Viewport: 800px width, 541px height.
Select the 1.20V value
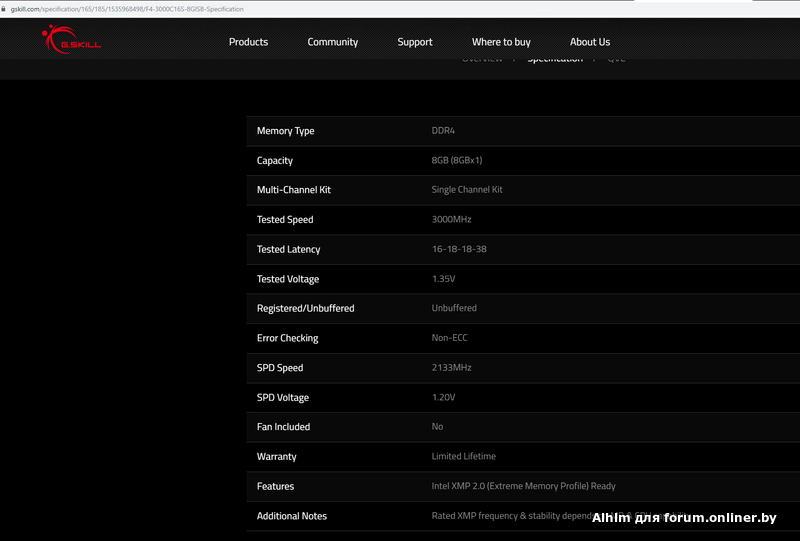point(443,397)
